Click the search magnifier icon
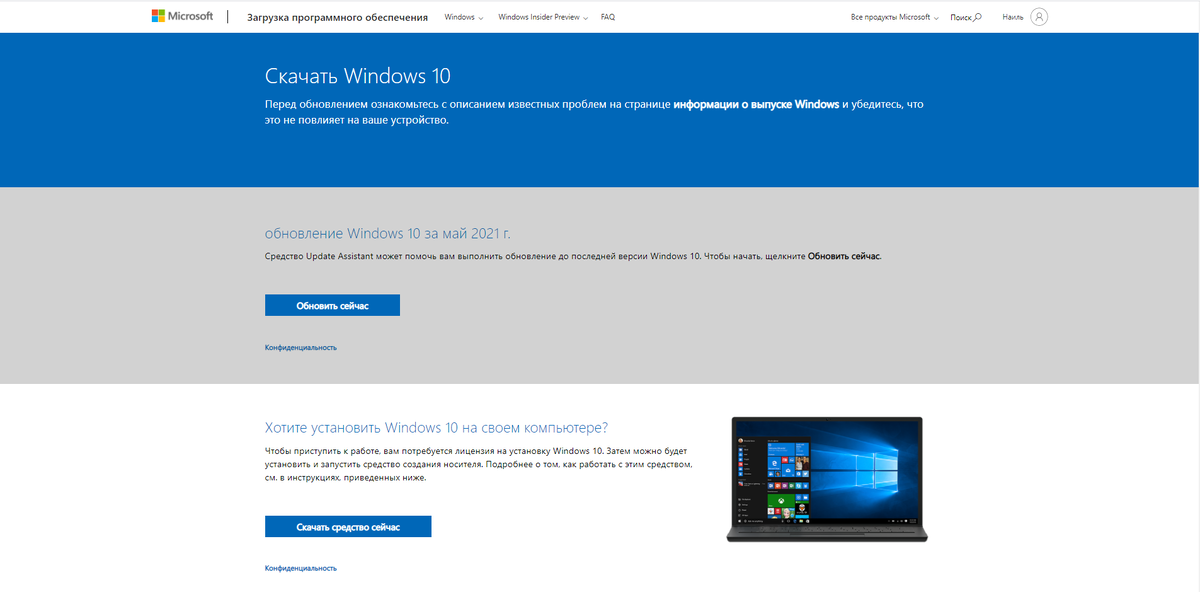This screenshot has width=1200, height=592. (978, 17)
